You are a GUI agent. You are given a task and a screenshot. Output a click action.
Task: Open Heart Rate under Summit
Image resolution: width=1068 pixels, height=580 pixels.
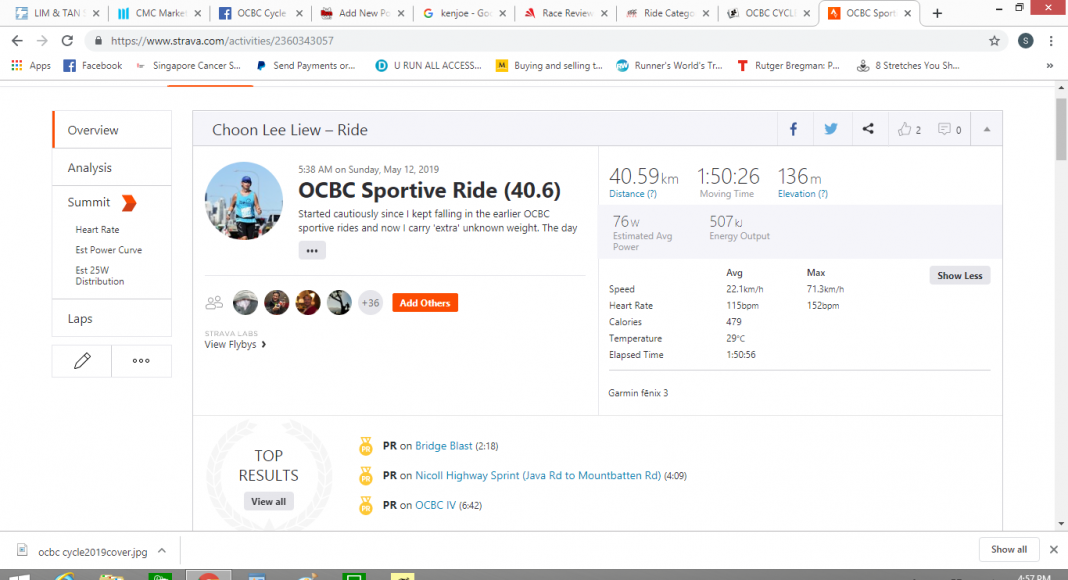tap(97, 230)
